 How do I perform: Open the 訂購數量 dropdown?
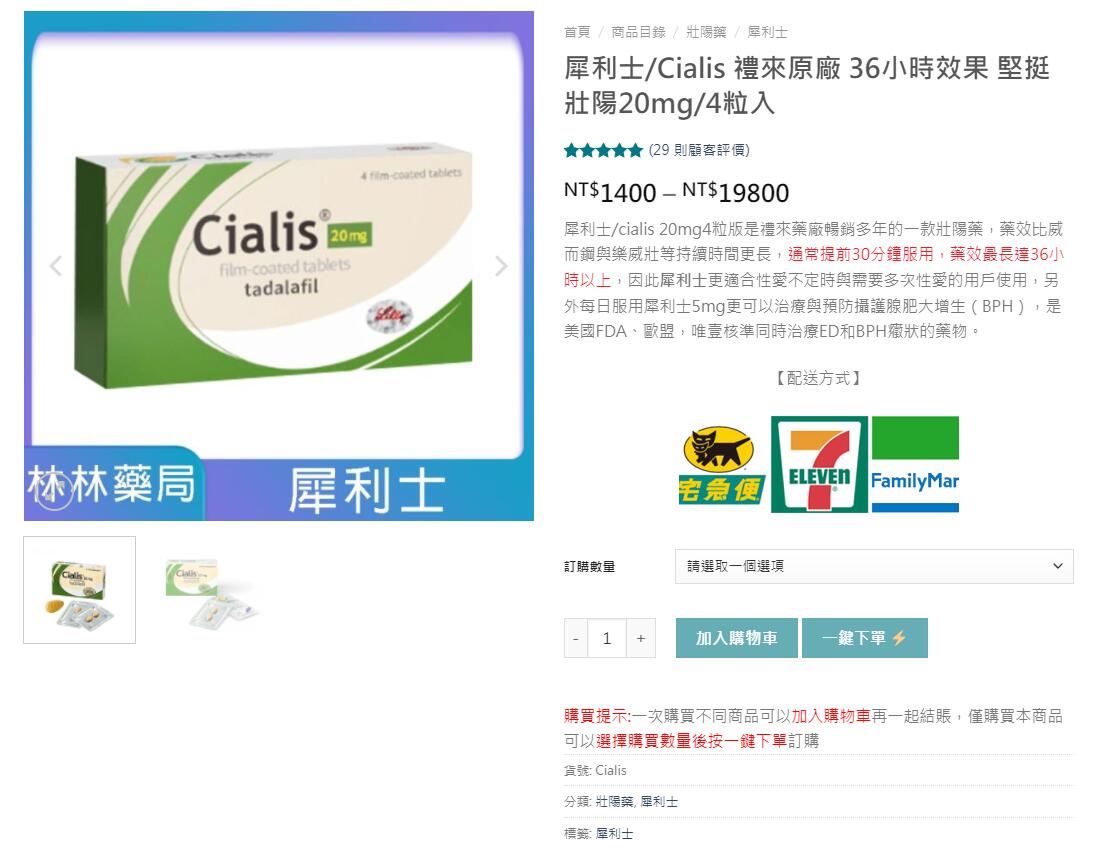874,566
